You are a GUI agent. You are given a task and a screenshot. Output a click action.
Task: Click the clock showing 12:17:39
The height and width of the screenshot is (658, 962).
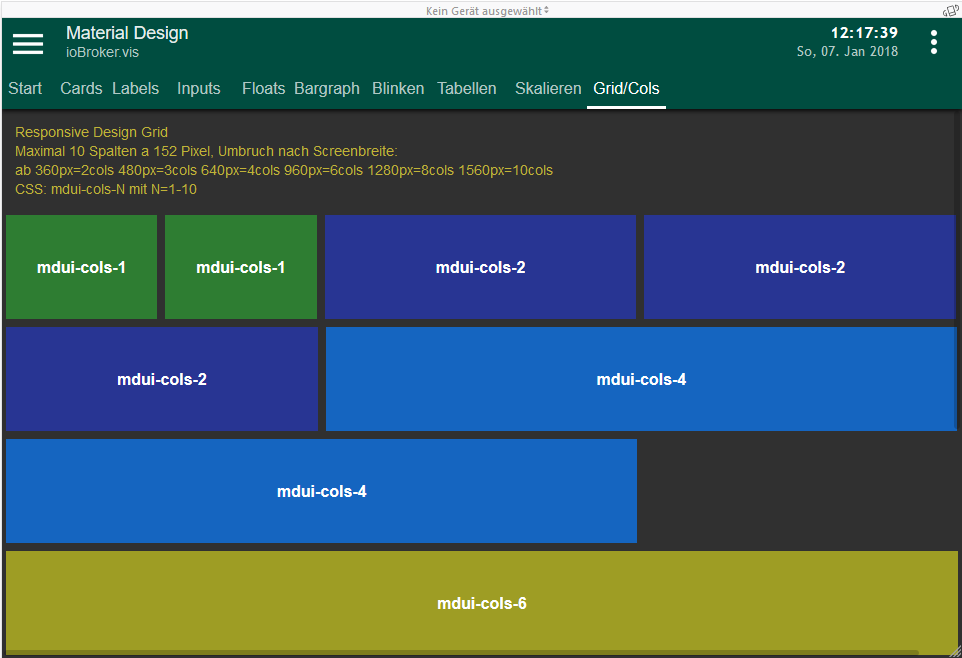864,33
